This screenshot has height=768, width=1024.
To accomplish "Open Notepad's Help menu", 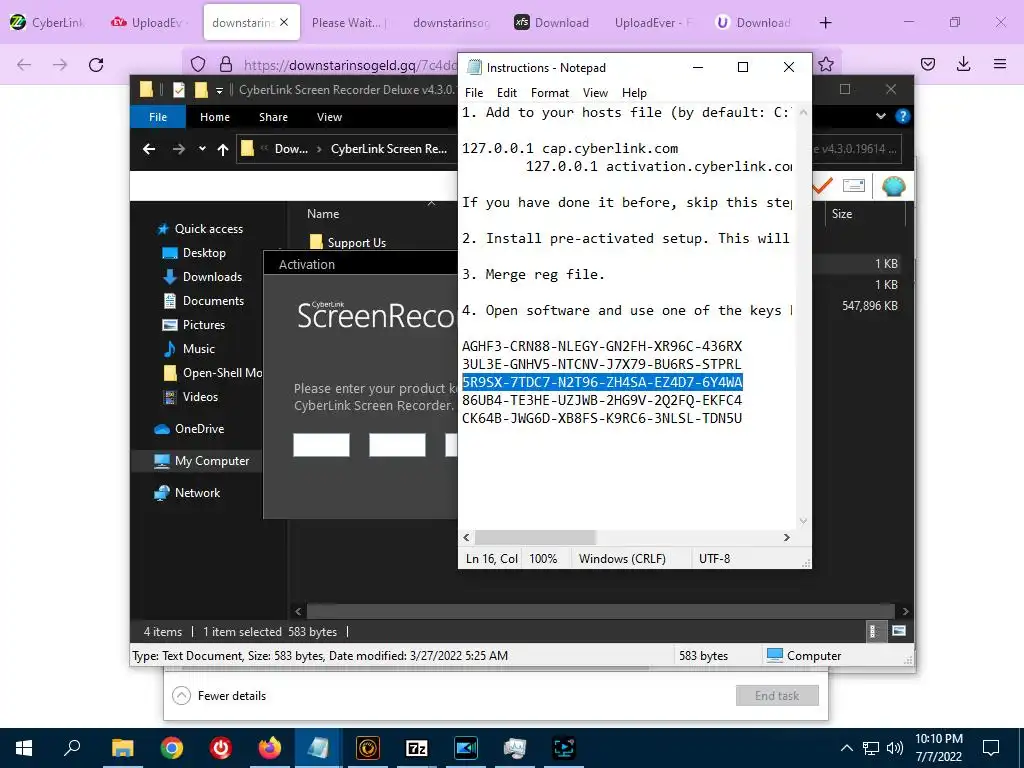I will coord(634,93).
